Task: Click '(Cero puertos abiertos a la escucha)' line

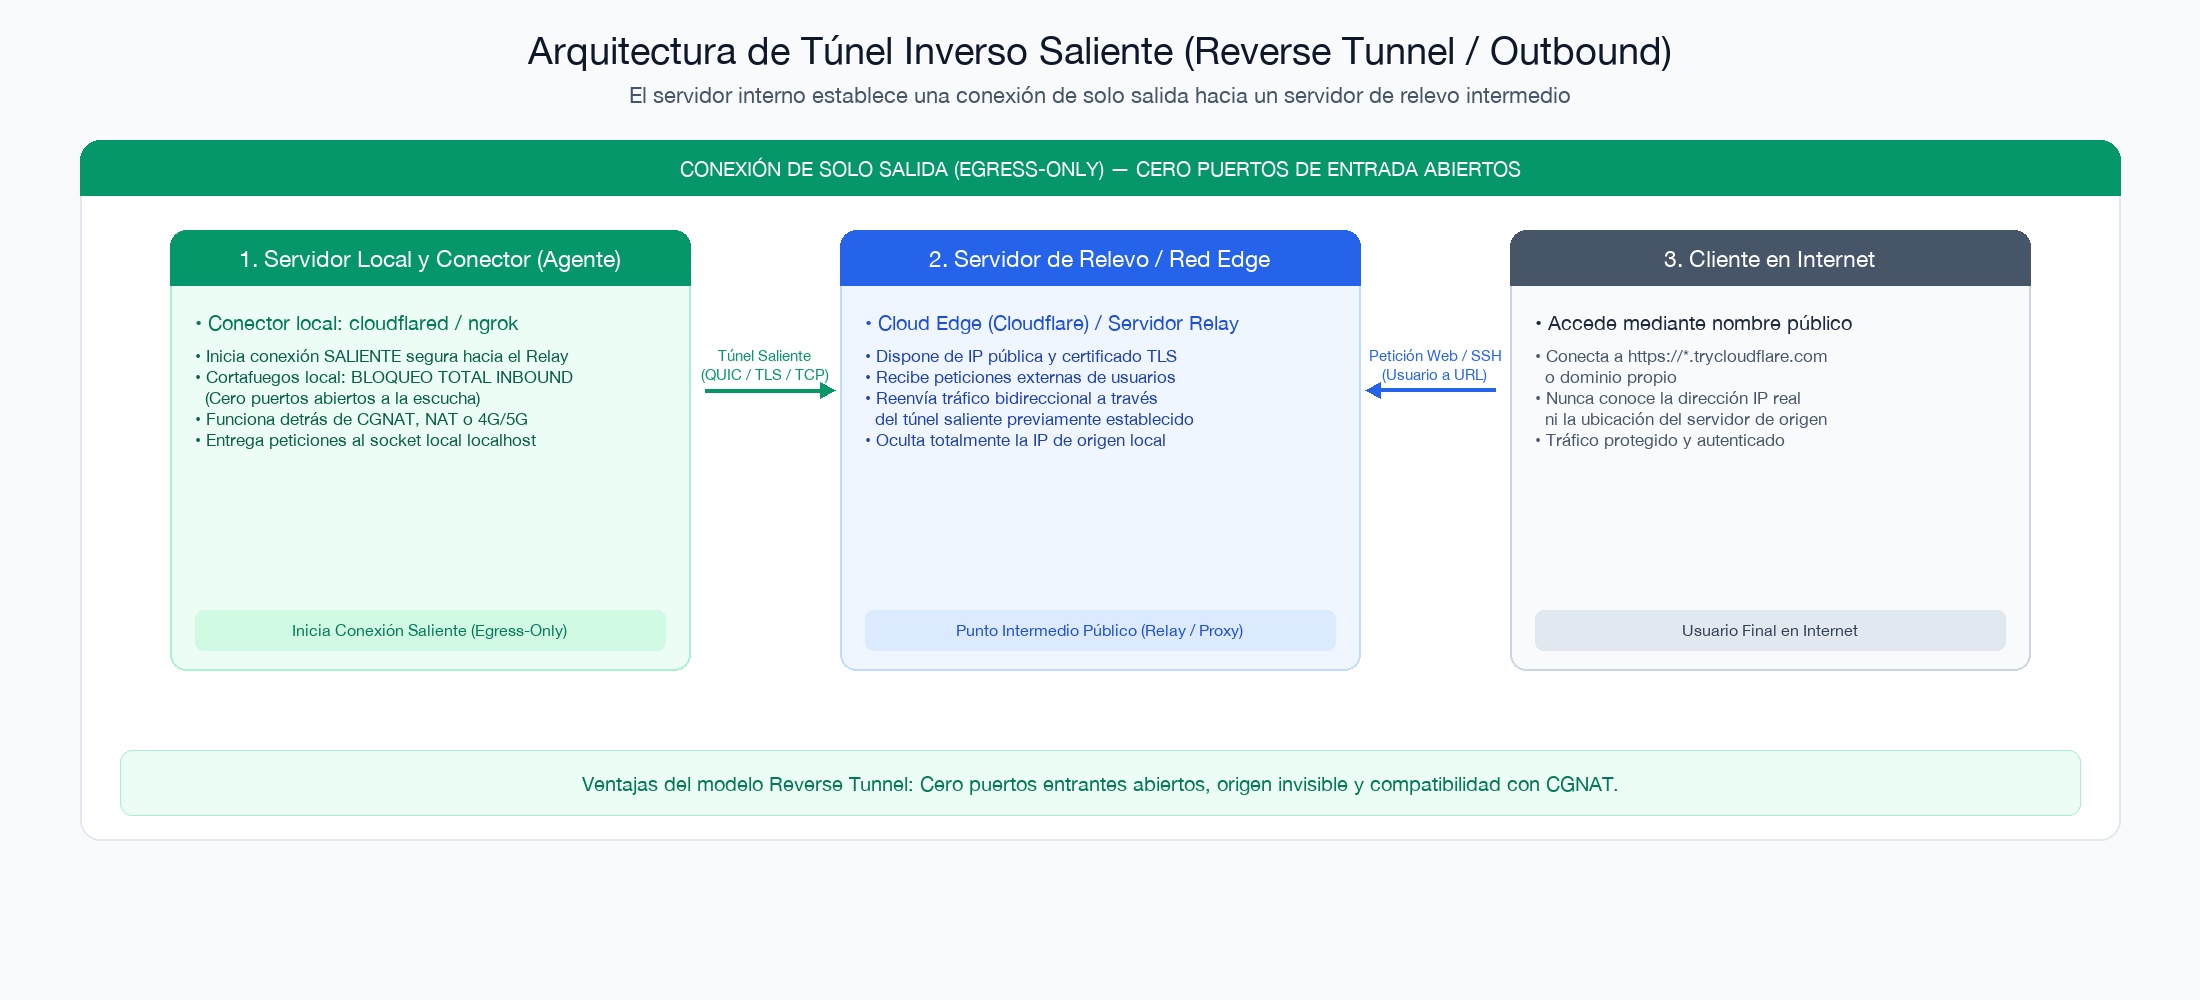Action: [x=342, y=398]
